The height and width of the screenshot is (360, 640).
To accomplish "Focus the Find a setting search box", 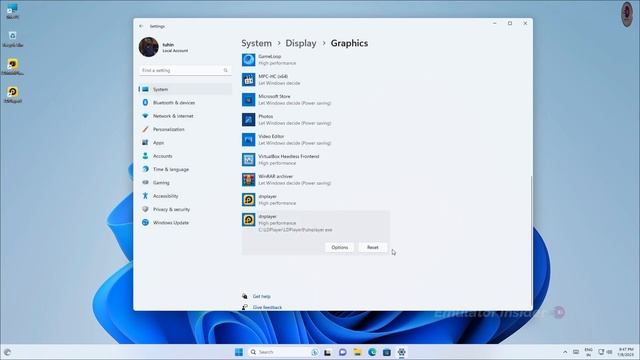I will 185,71.
